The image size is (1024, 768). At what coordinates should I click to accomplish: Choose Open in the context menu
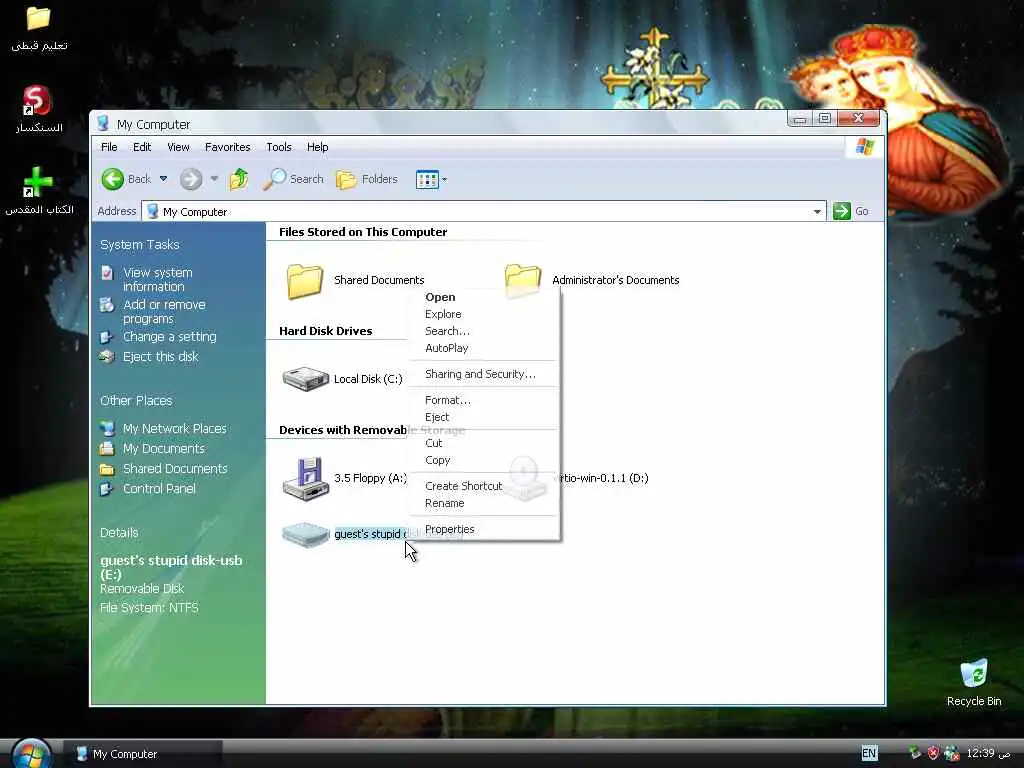[x=484, y=297]
